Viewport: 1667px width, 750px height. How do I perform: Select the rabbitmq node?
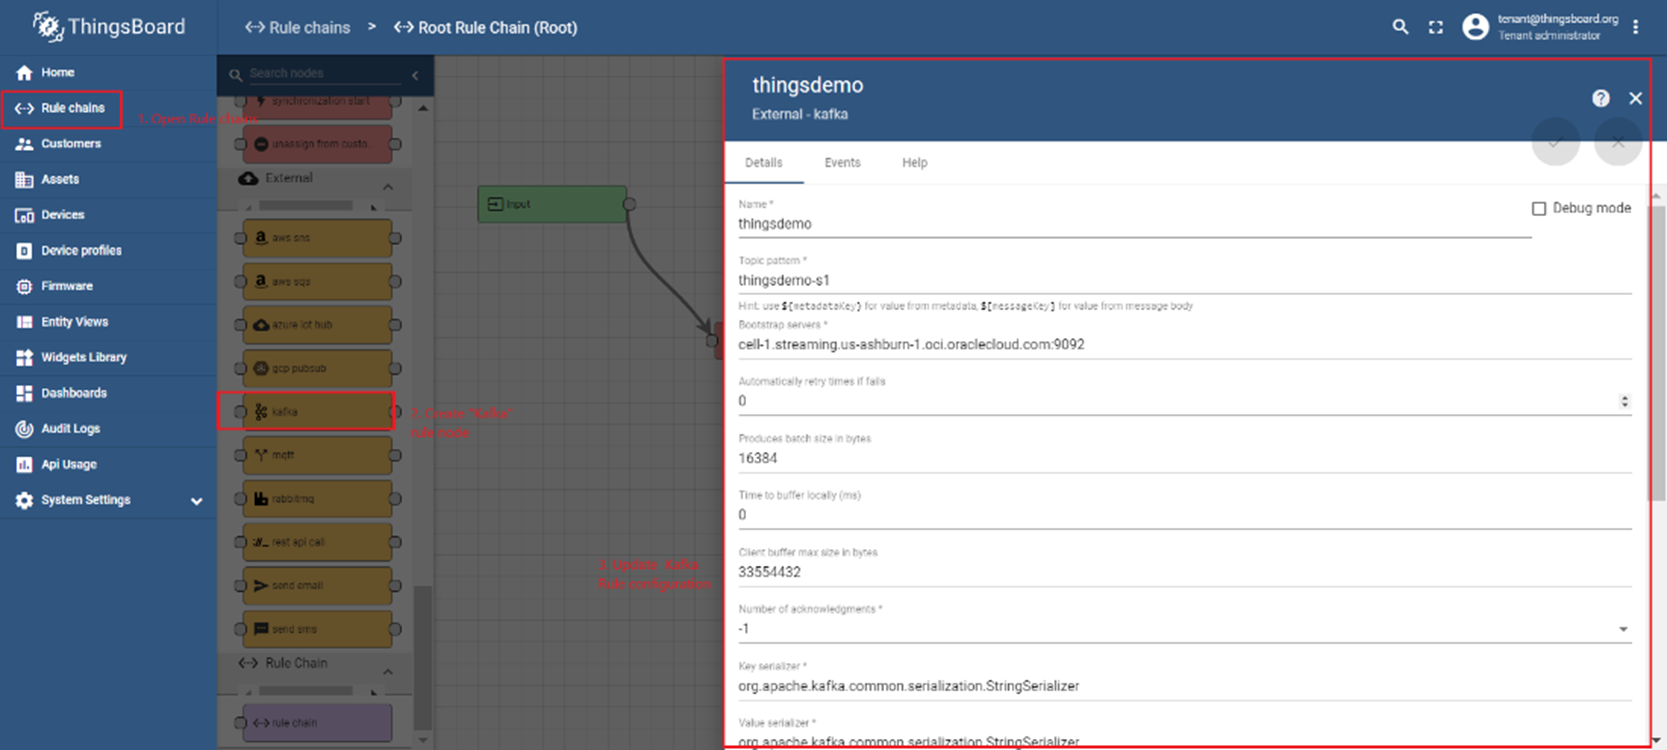click(x=317, y=498)
